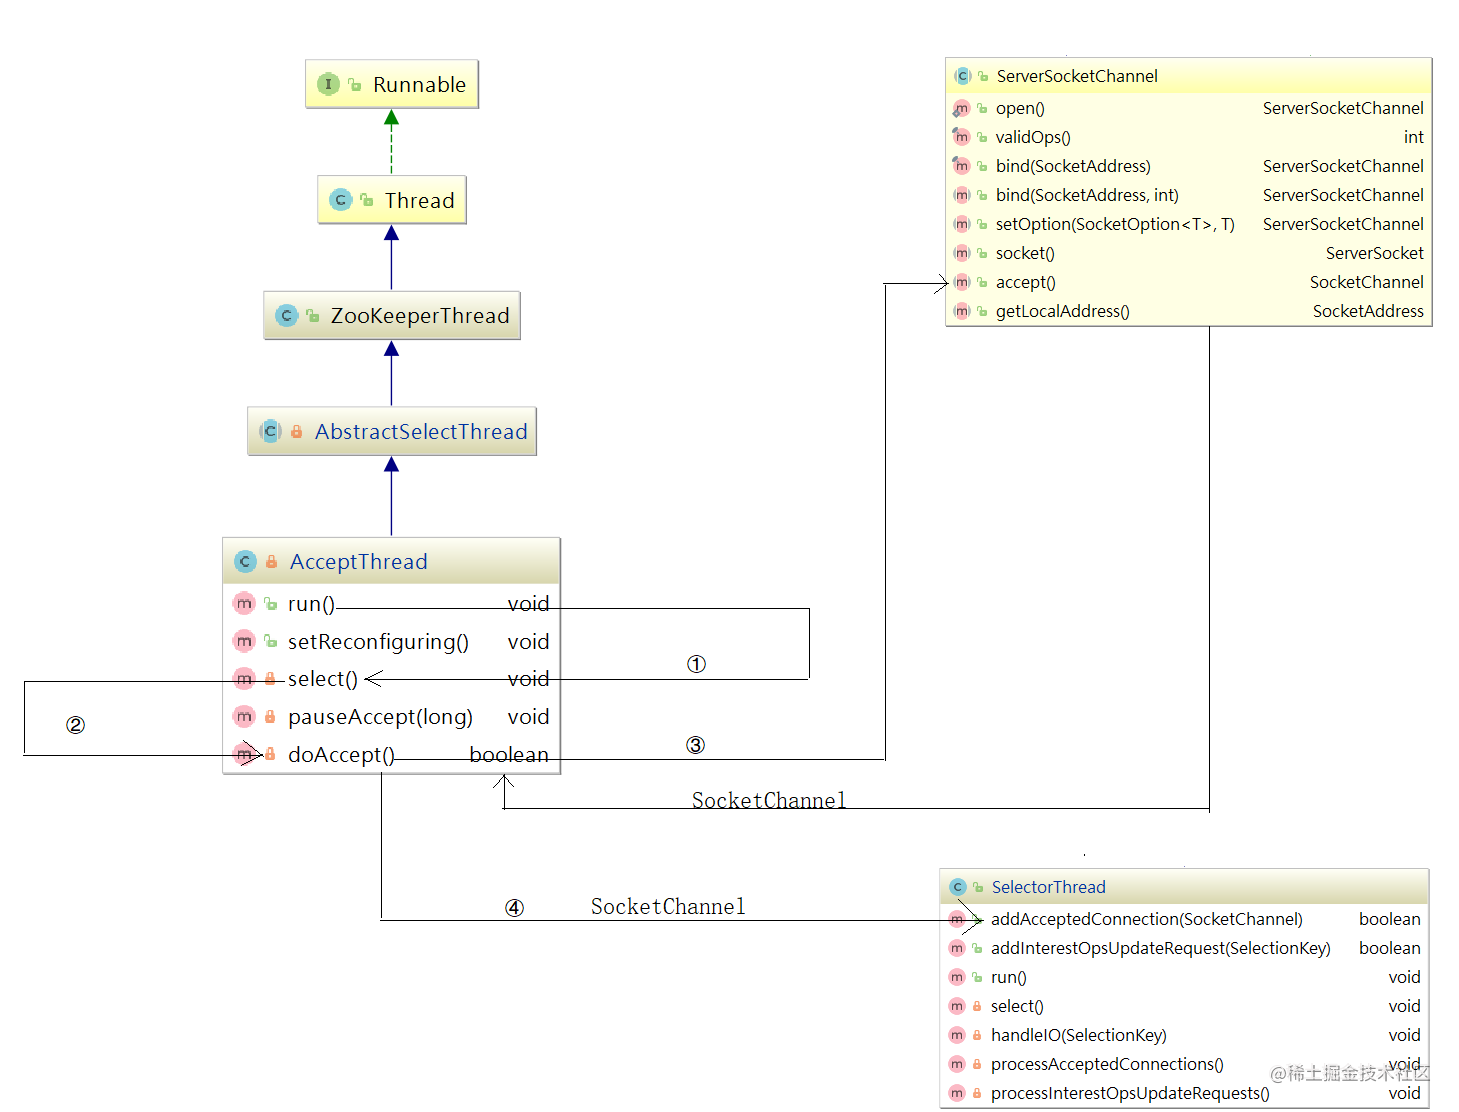The image size is (1459, 1112).
Task: Click the setReconfiguring() method row
Action: [392, 641]
